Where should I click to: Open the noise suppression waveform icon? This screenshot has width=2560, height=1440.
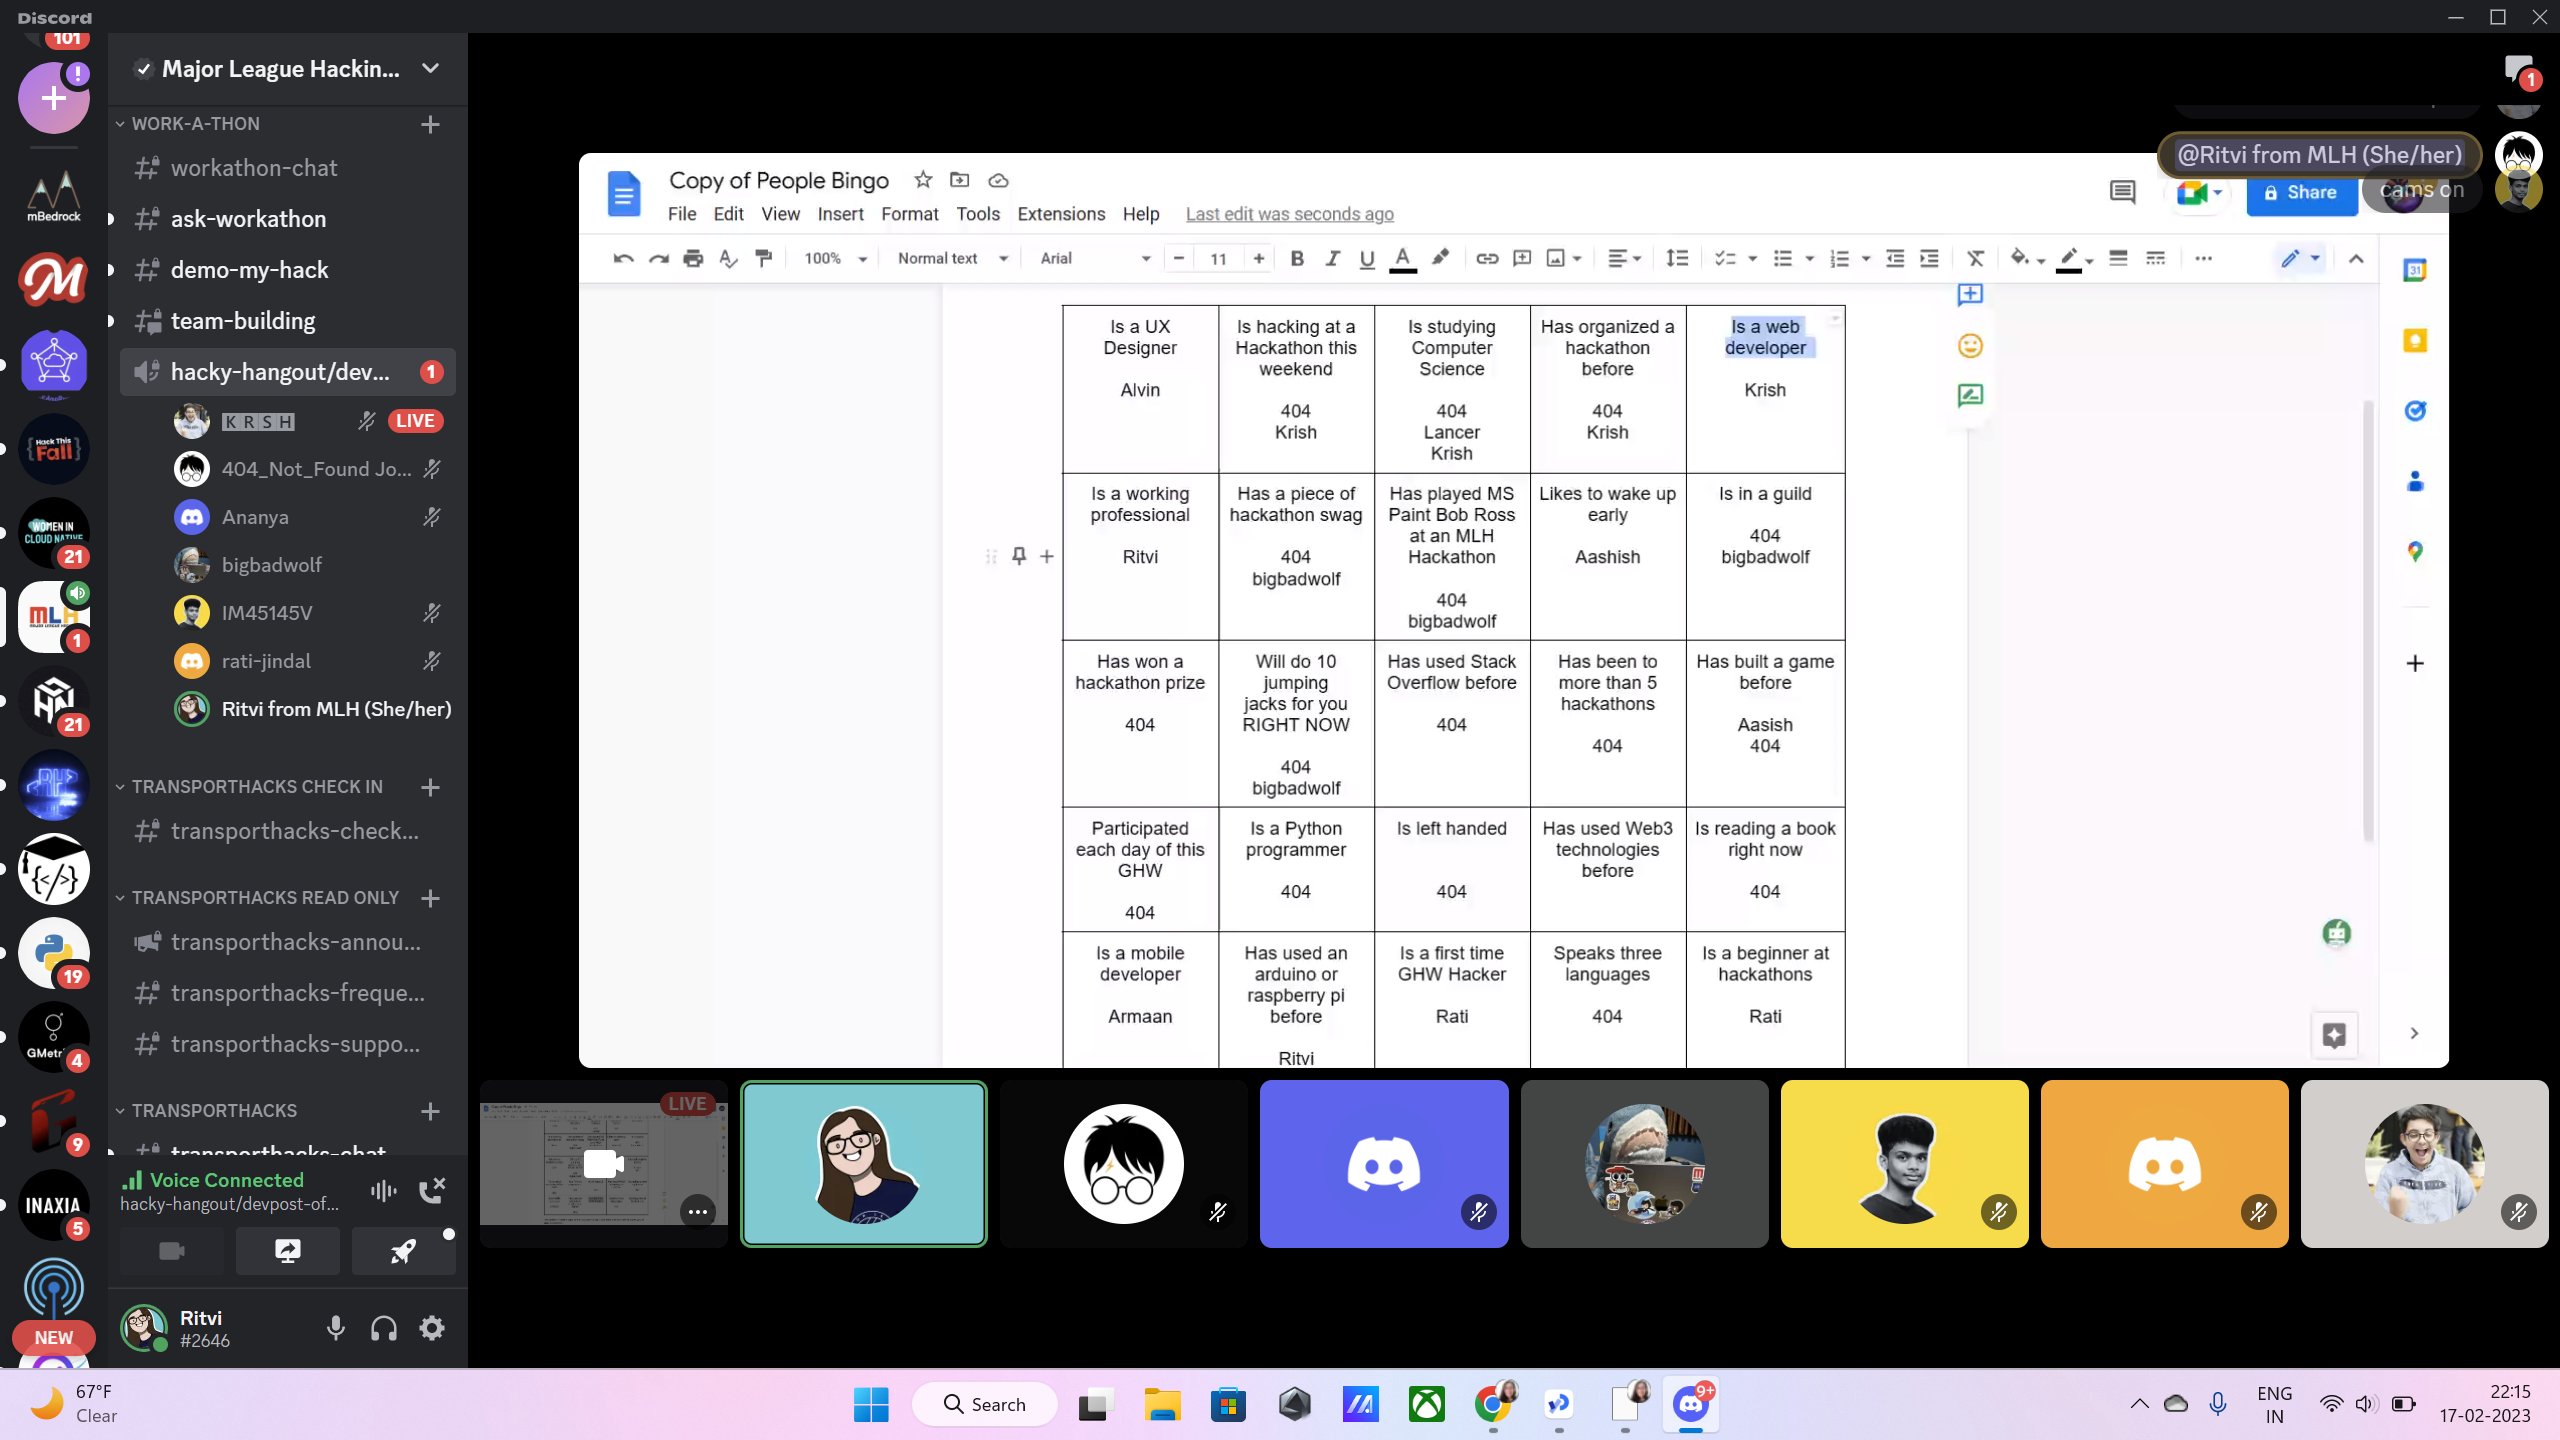[383, 1190]
